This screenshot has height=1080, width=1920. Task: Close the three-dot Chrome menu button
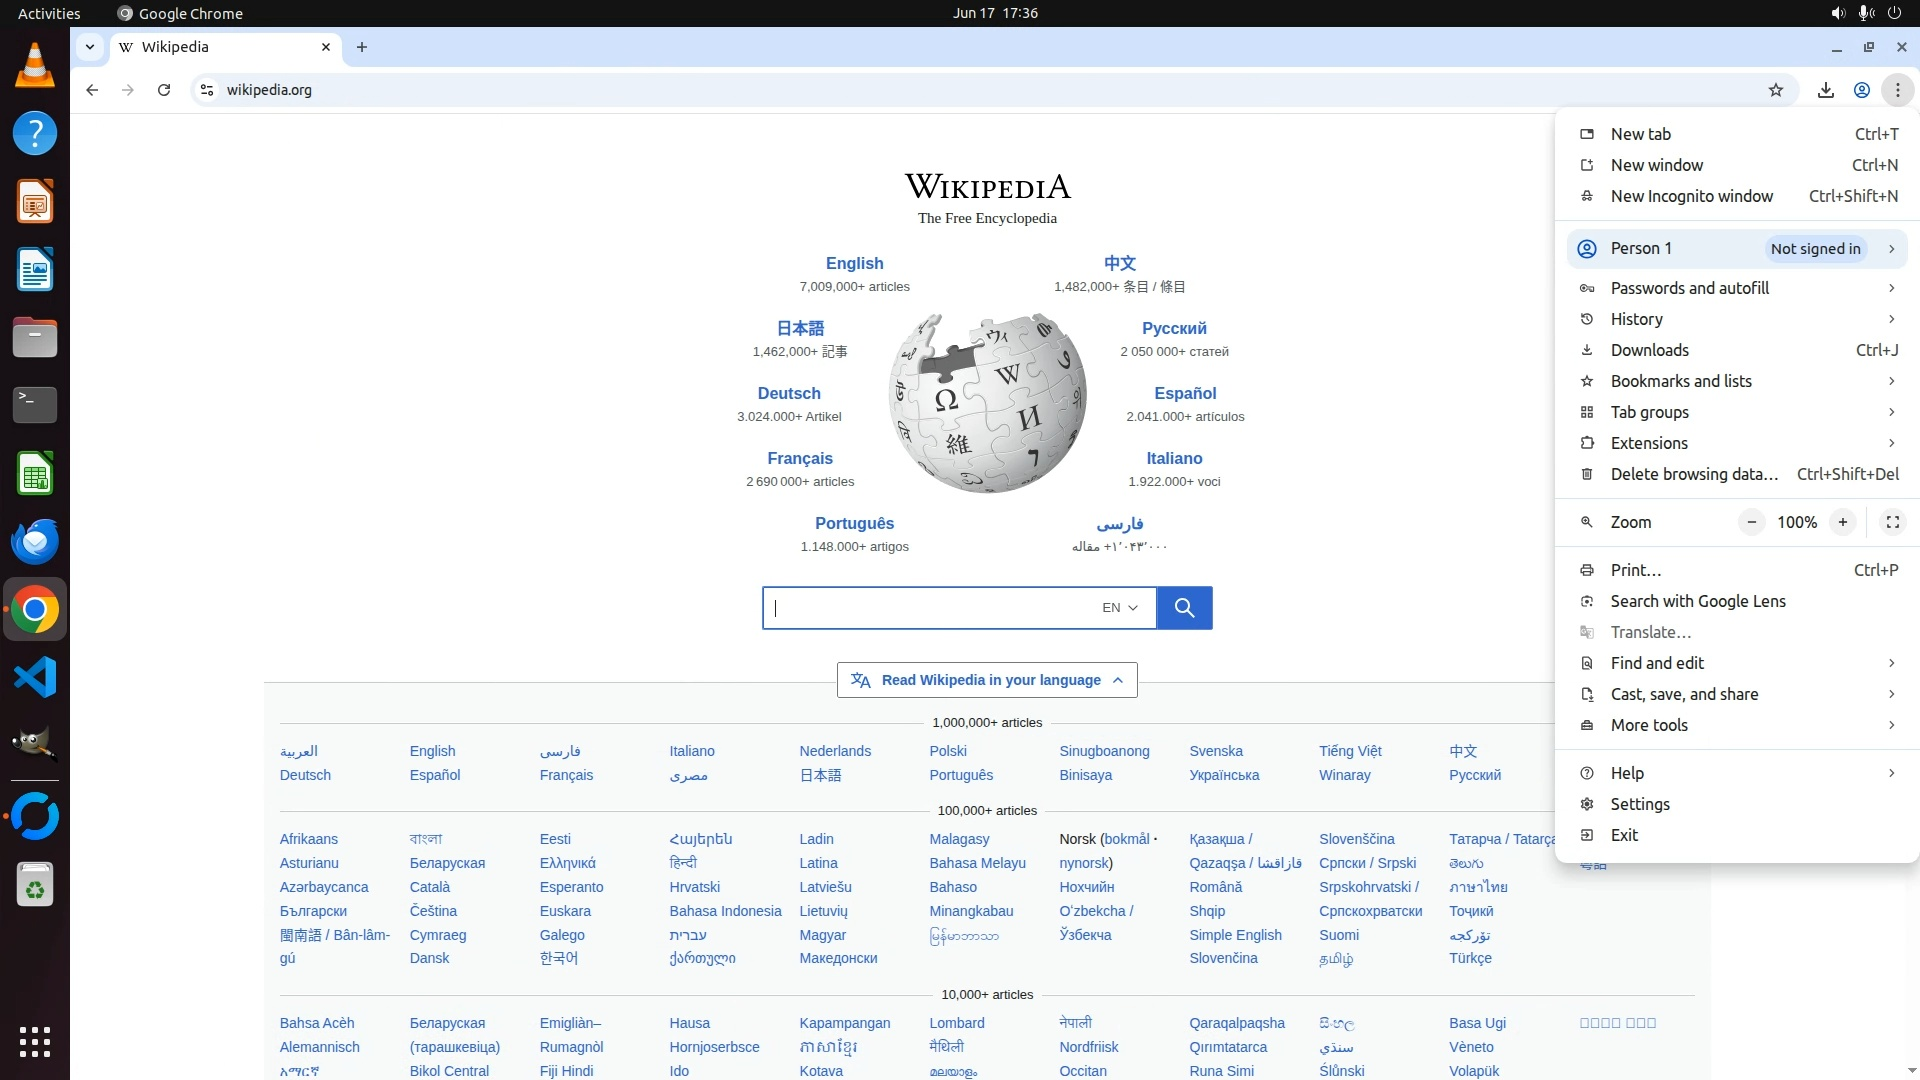point(1897,90)
